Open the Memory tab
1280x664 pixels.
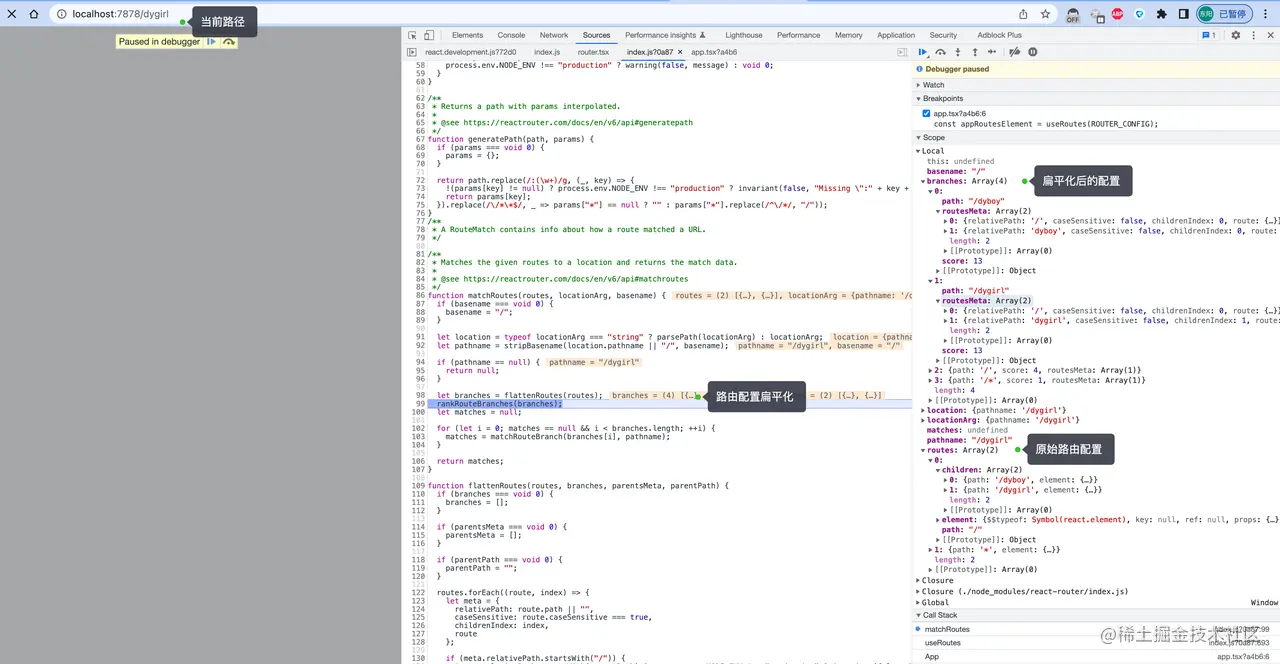coord(849,35)
